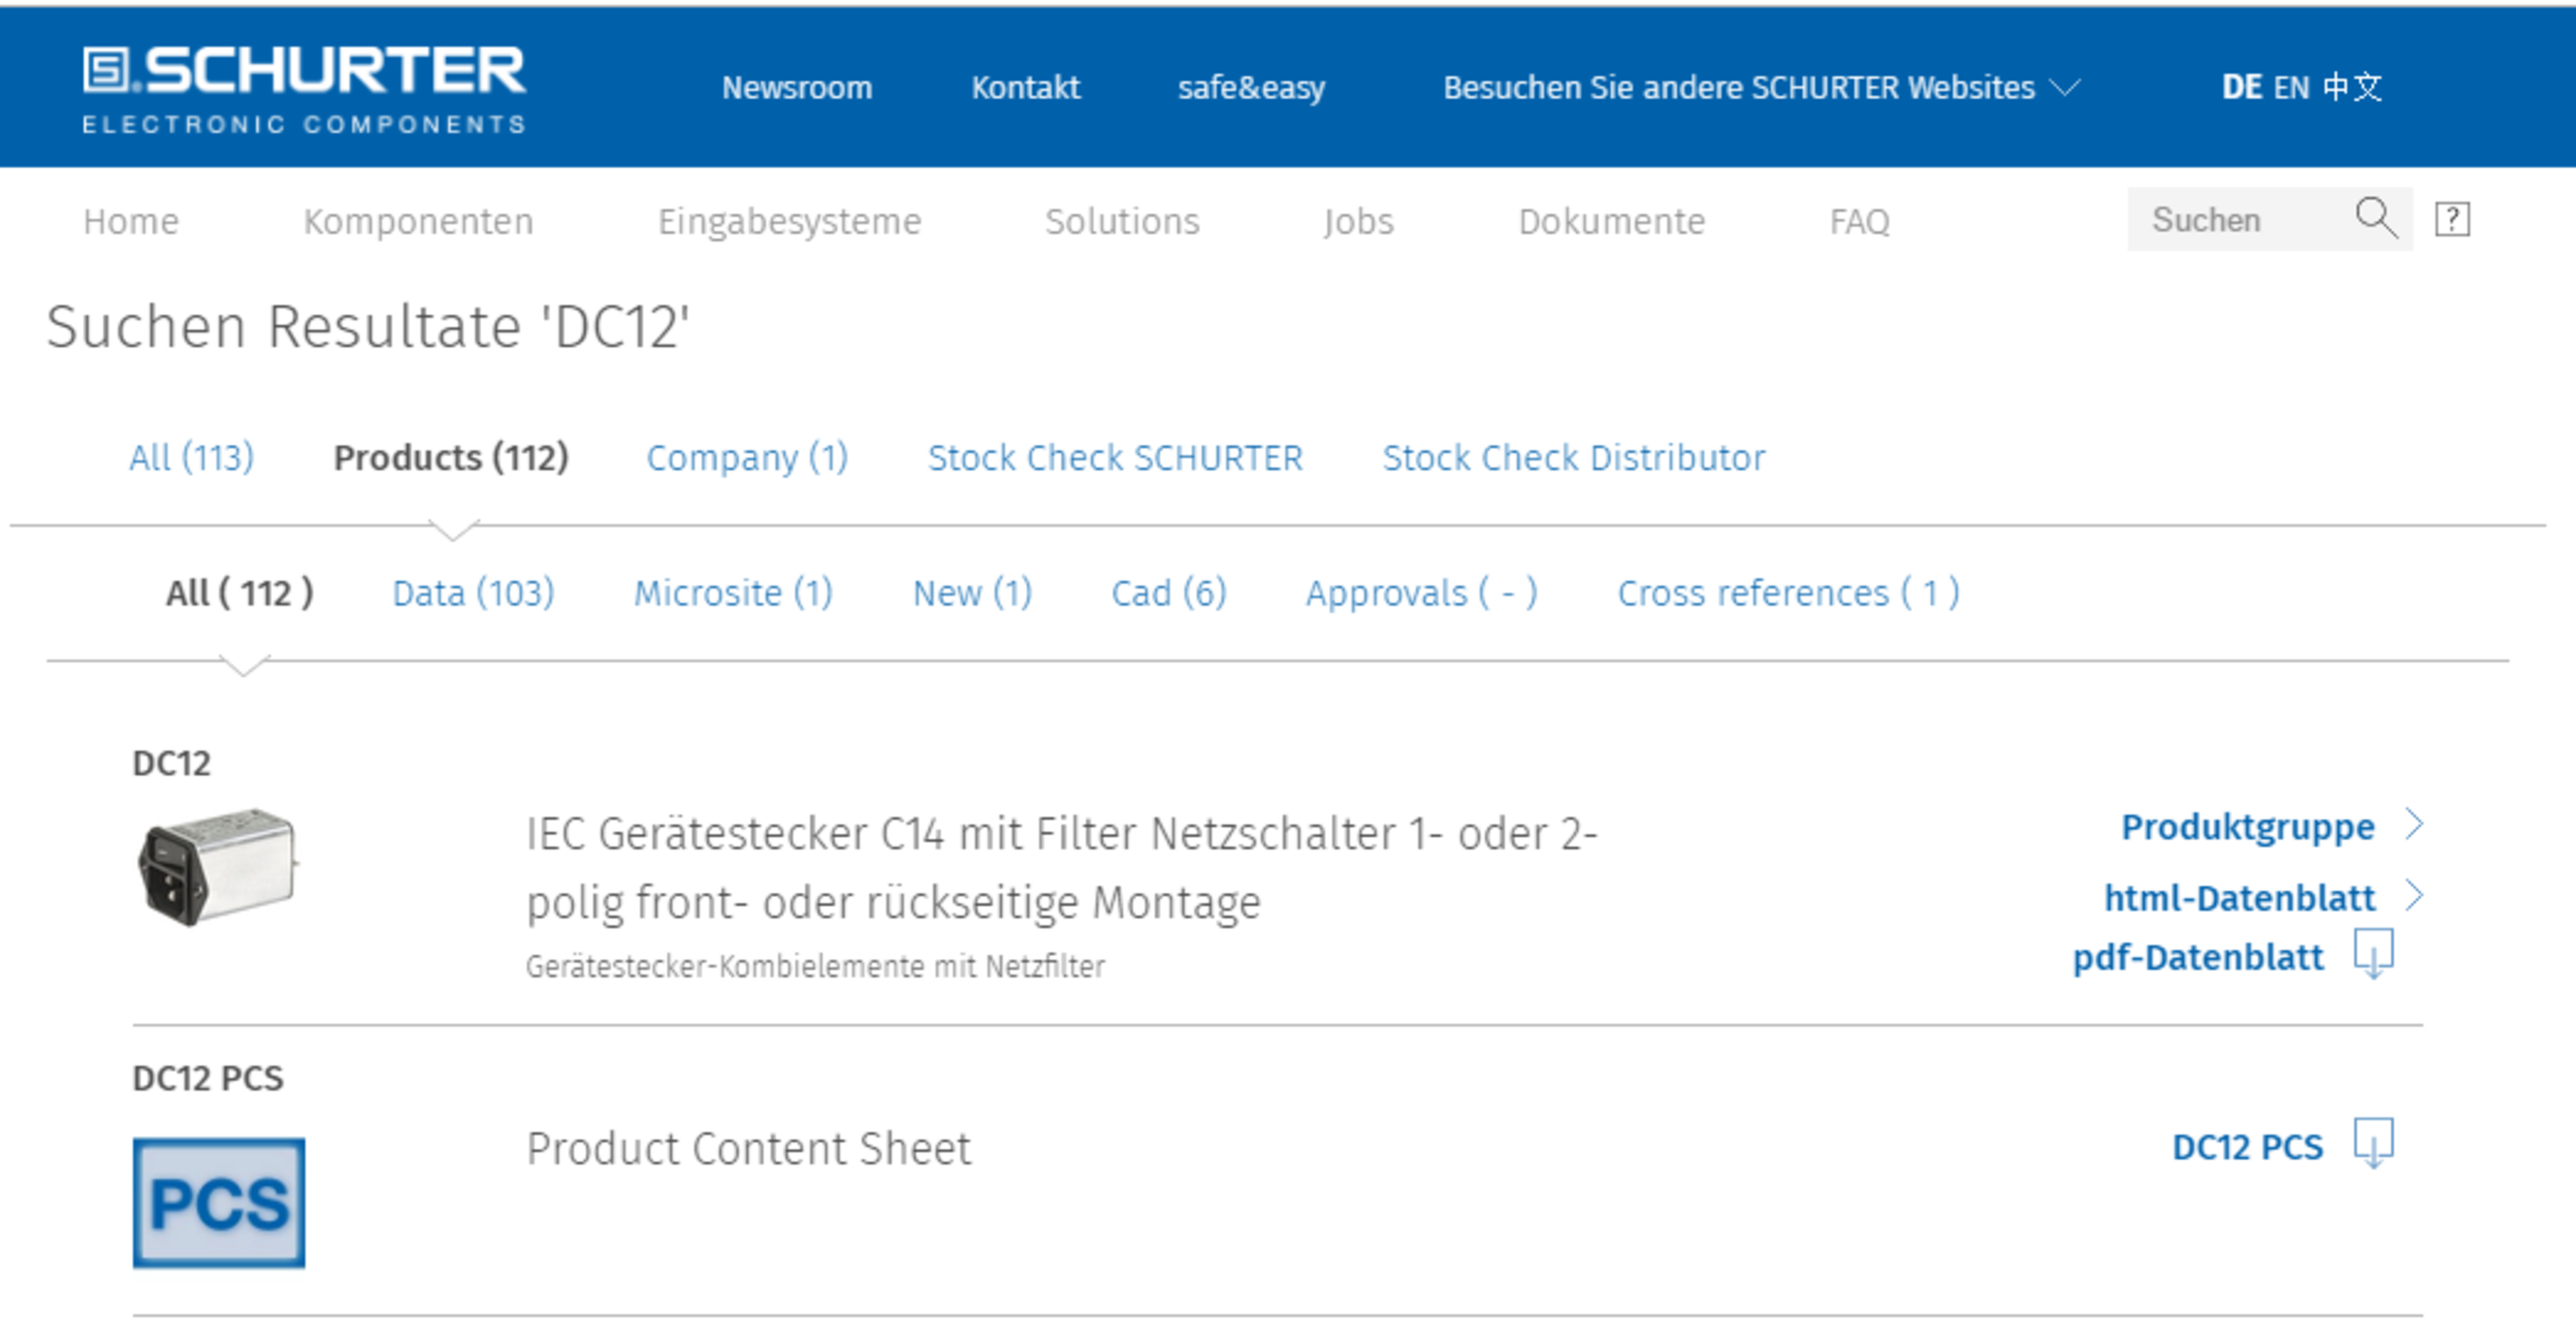Filter by New (1)
The image size is (2576, 1344).
click(972, 593)
